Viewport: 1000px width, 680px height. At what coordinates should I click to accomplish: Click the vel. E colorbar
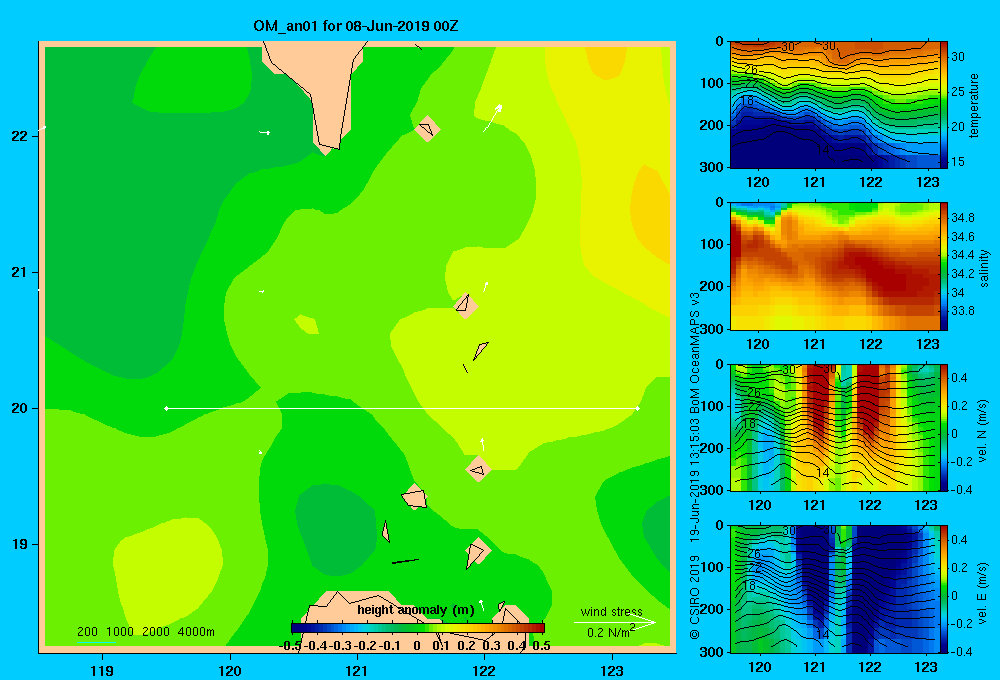tap(944, 589)
